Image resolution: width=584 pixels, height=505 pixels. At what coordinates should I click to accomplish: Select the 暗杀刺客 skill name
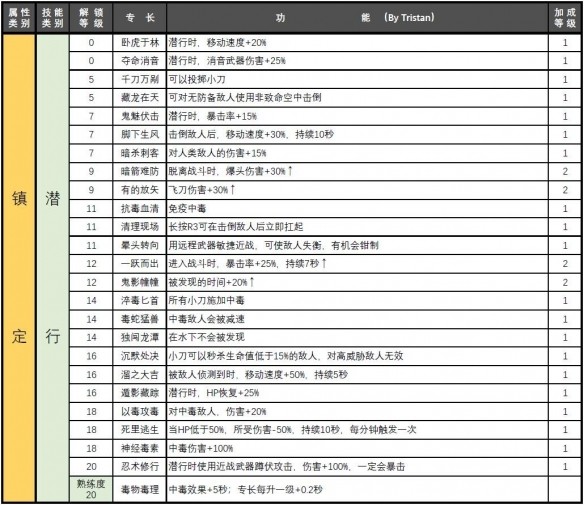click(140, 153)
